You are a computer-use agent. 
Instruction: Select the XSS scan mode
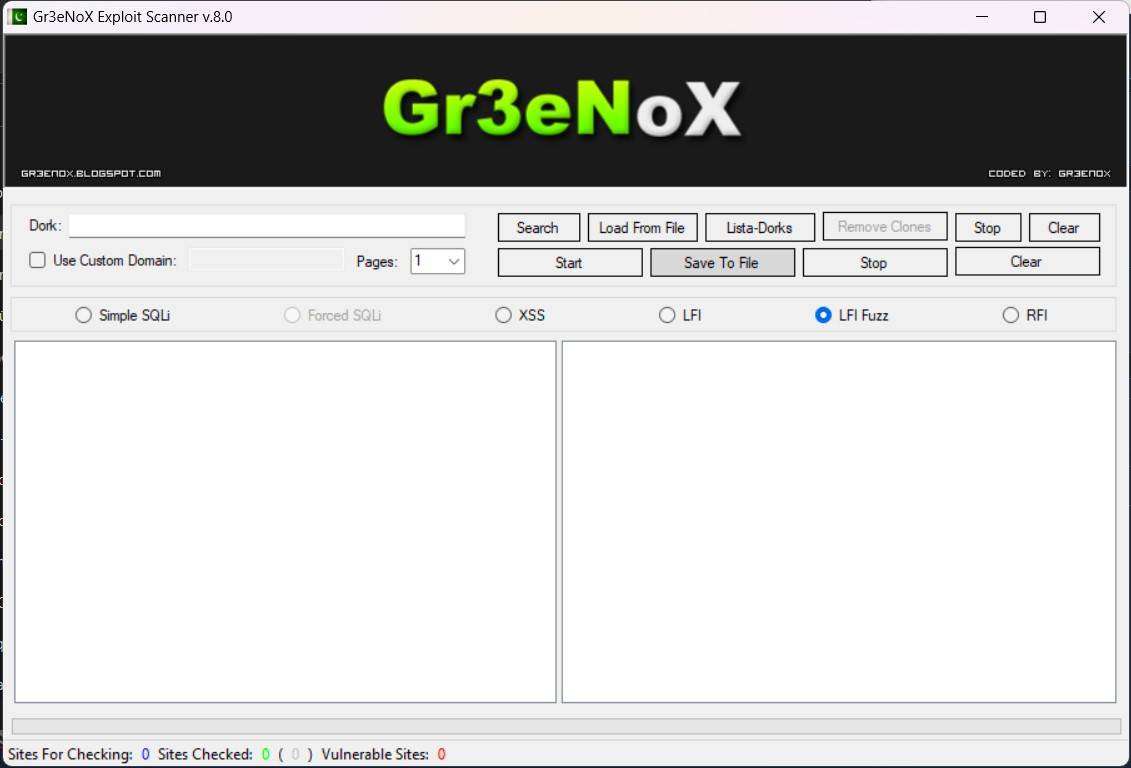point(503,314)
